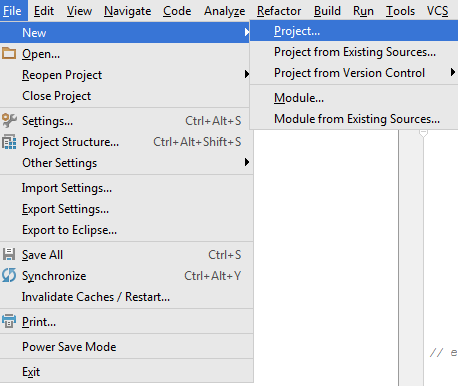The image size is (458, 386).
Task: Expand the Reopen Project submenu arrow
Action: 247,74
